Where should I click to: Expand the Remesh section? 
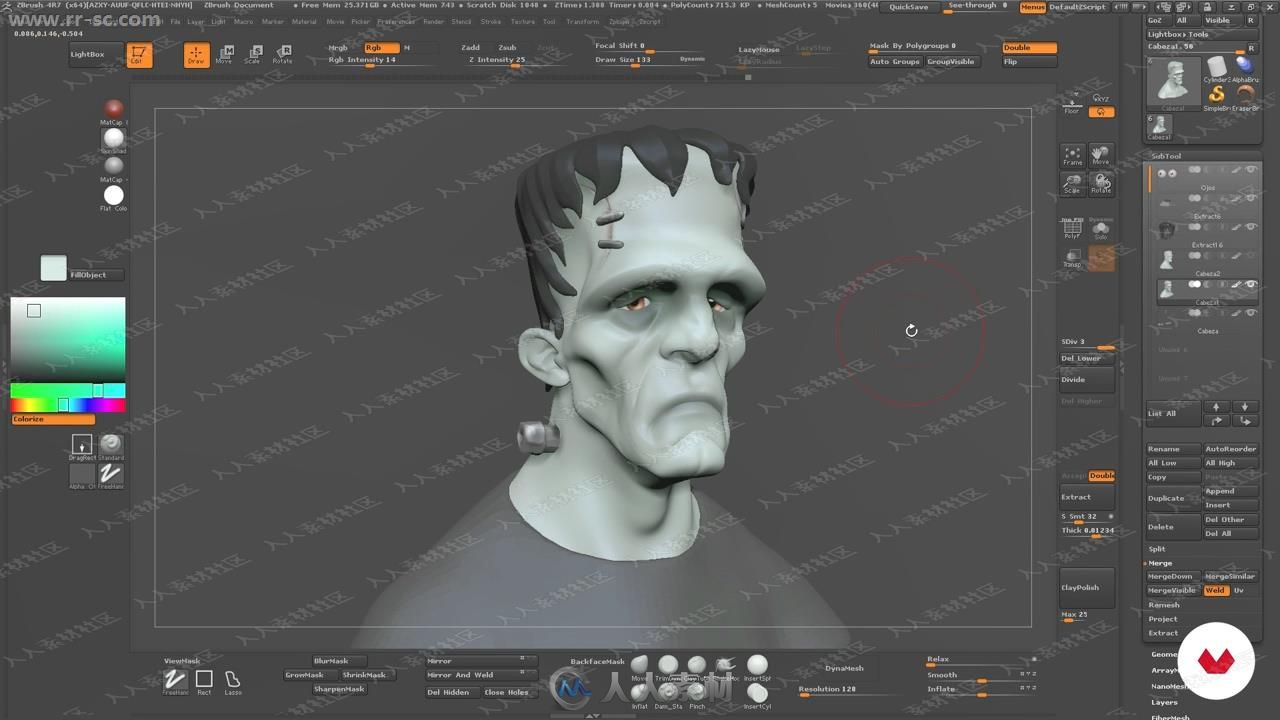(x=1163, y=605)
